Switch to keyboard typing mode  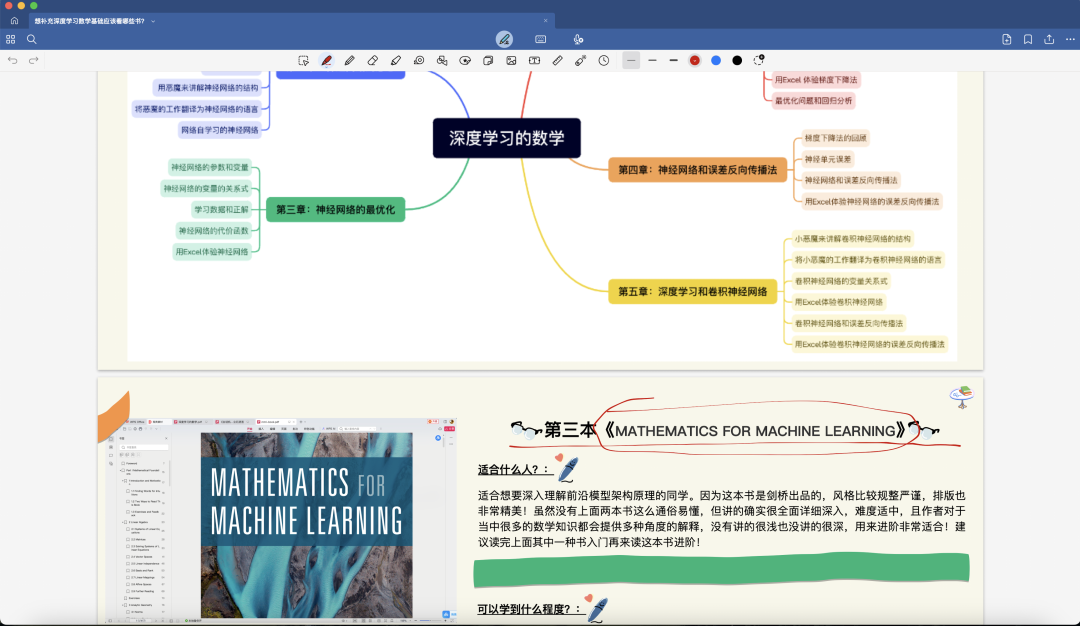(x=541, y=39)
